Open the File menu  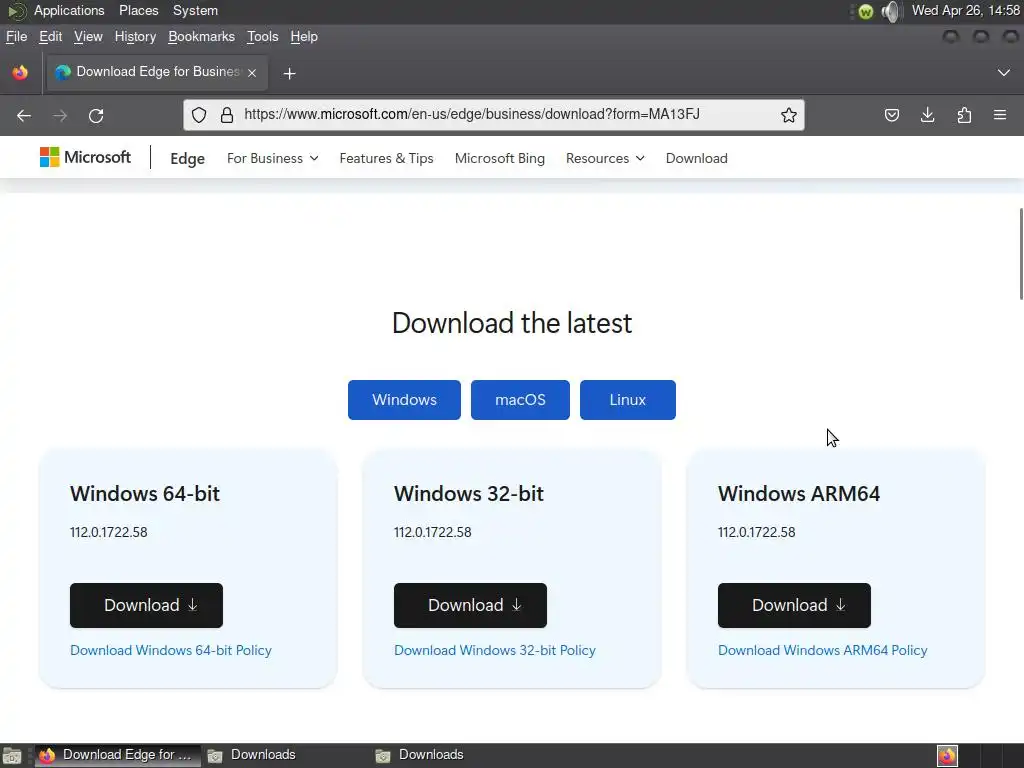[x=16, y=37]
